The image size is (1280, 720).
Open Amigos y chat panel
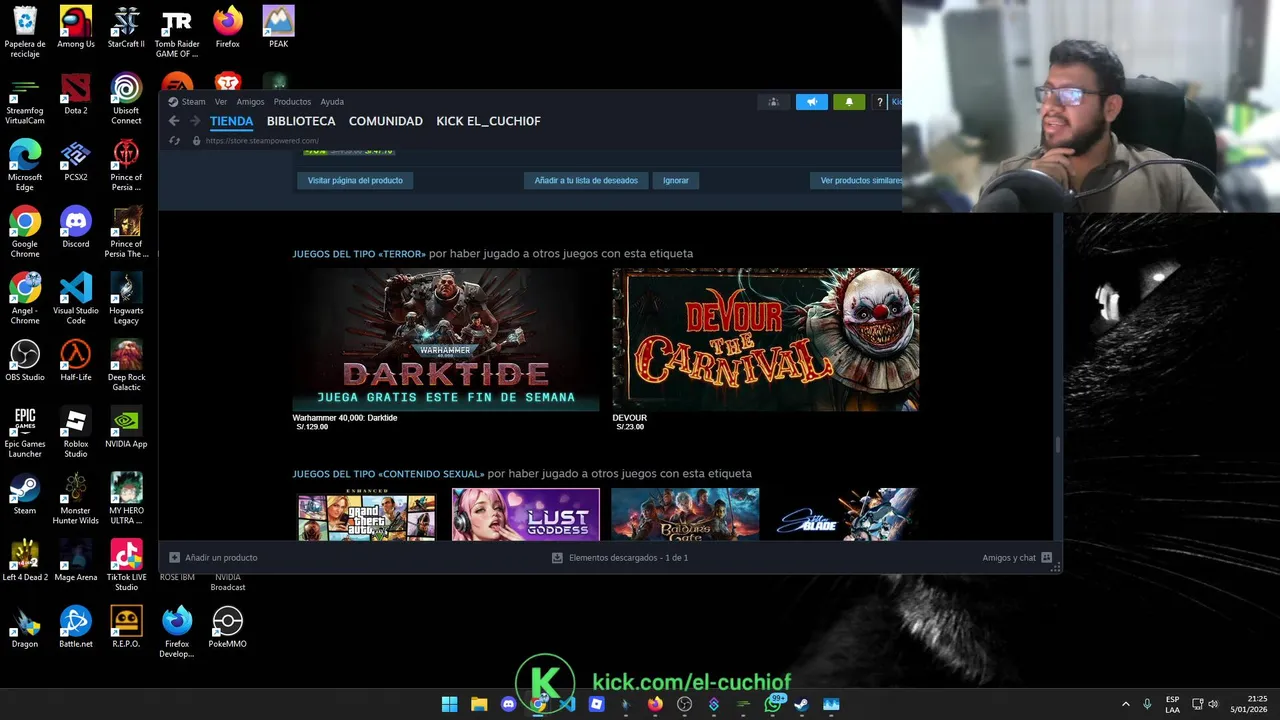pyautogui.click(x=1016, y=558)
